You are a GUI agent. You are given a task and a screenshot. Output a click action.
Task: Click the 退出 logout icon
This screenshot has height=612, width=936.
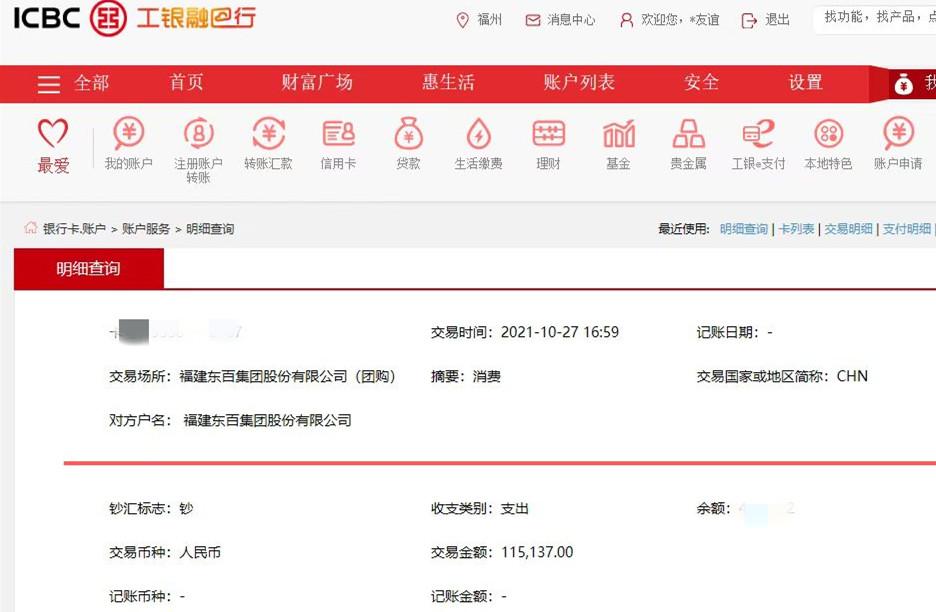[x=749, y=21]
